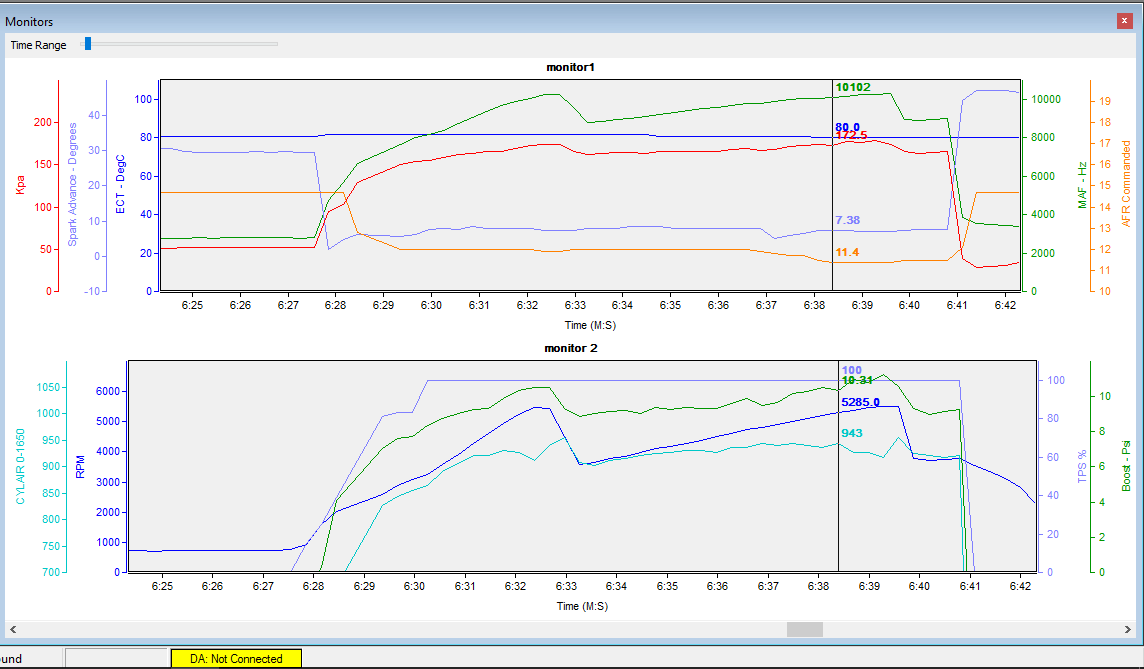Adjust the Time Range slider handle
Viewport: 1144px width, 669px height.
88,45
